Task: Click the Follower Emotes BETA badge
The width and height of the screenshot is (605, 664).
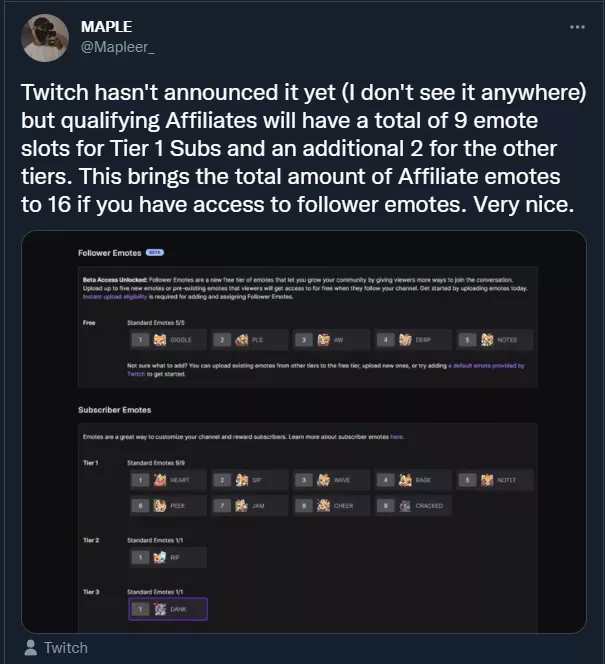Action: tap(155, 252)
